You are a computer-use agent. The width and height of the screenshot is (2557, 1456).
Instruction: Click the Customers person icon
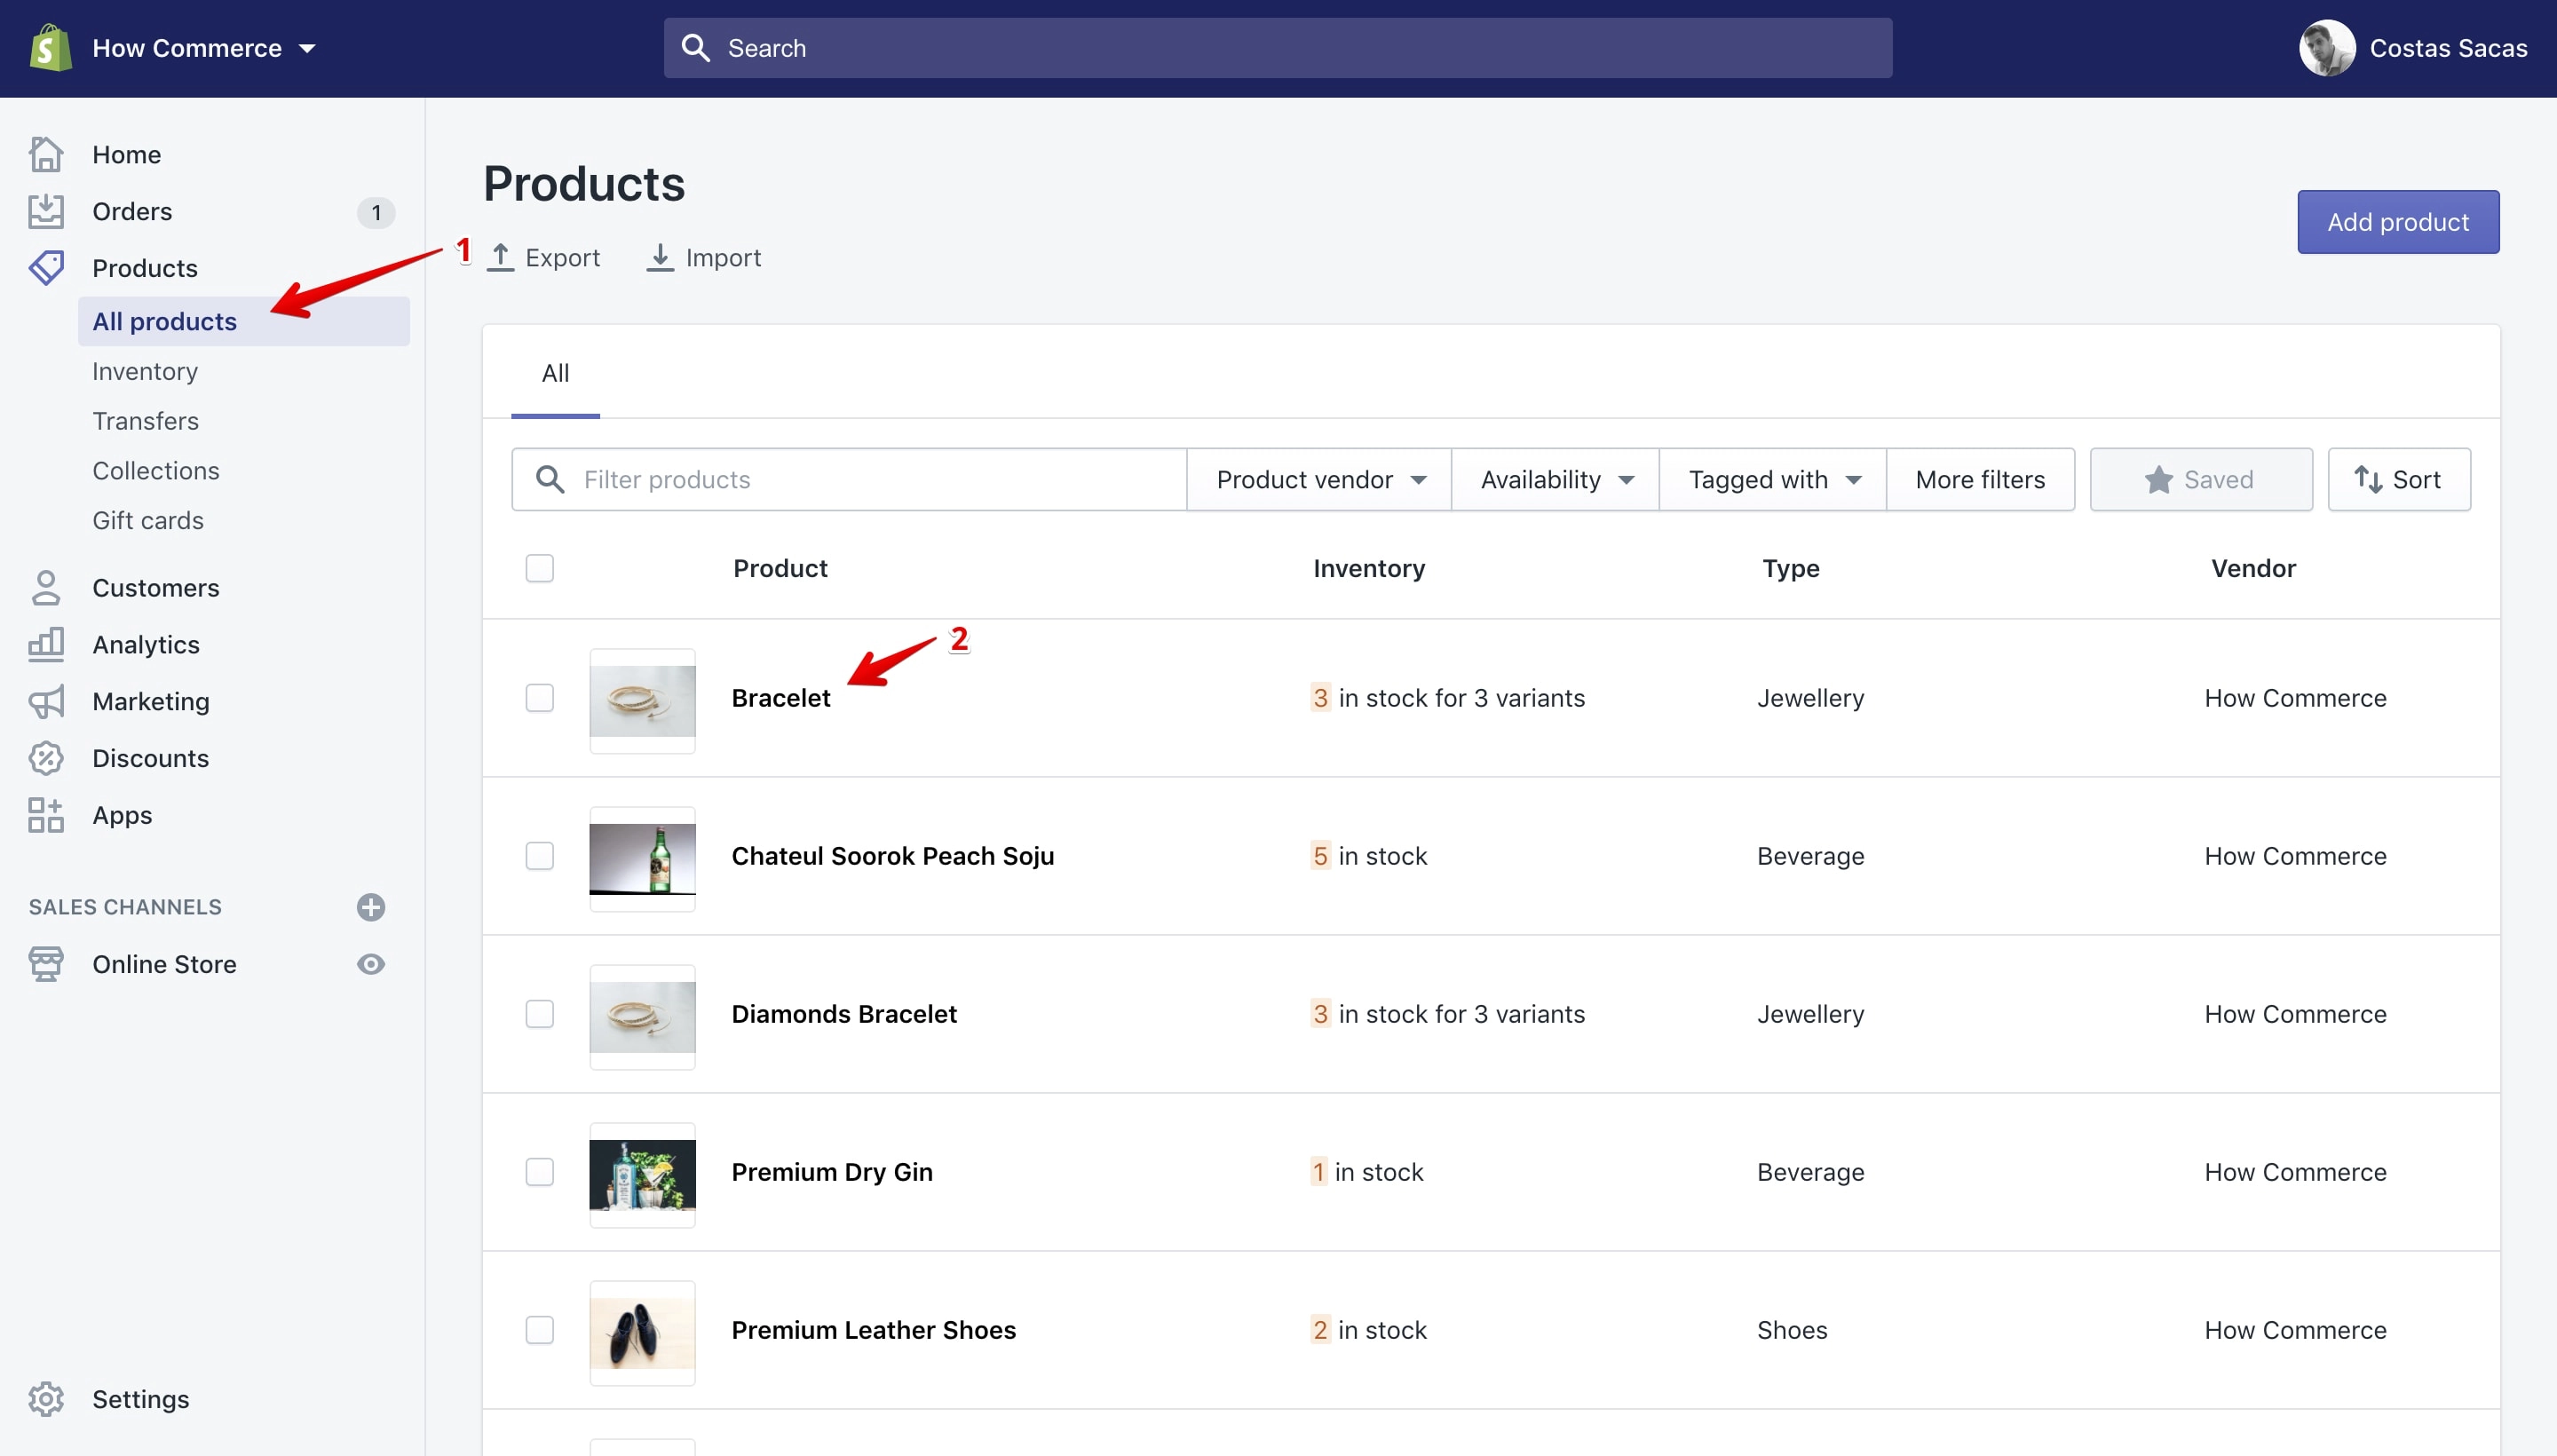(46, 588)
